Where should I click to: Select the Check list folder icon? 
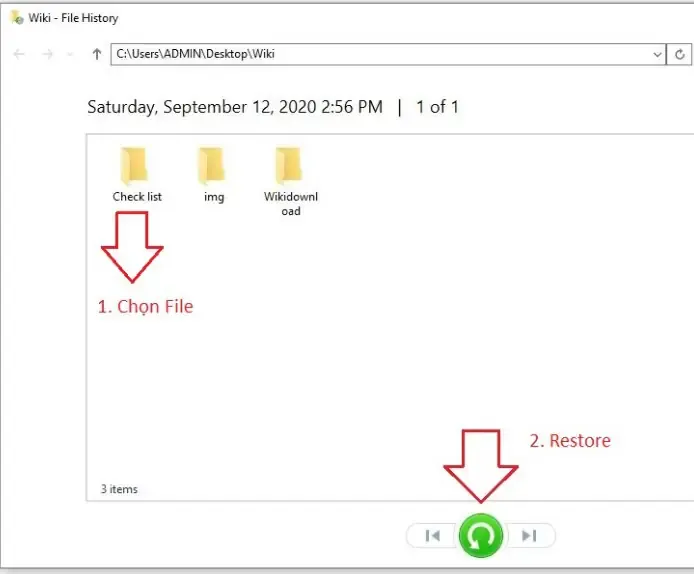click(134, 164)
